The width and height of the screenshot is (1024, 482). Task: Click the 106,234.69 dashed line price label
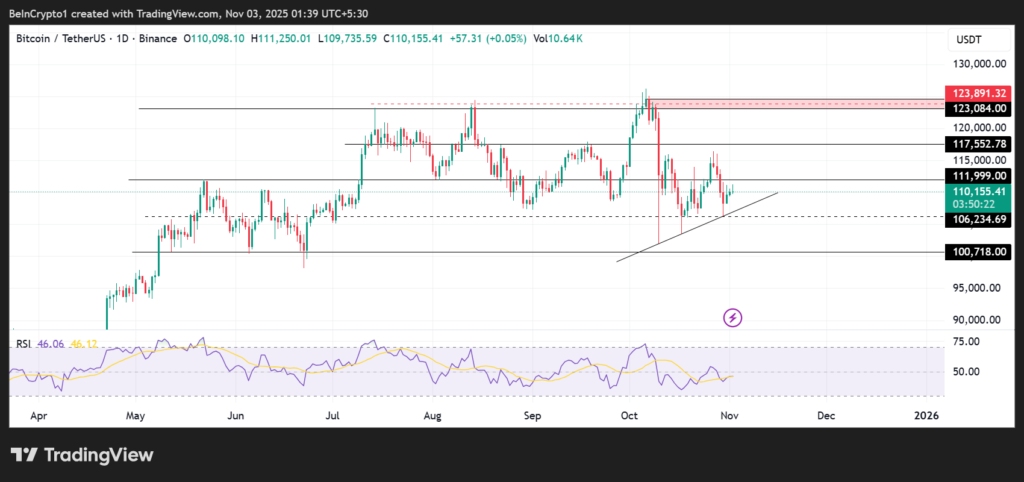(x=978, y=220)
